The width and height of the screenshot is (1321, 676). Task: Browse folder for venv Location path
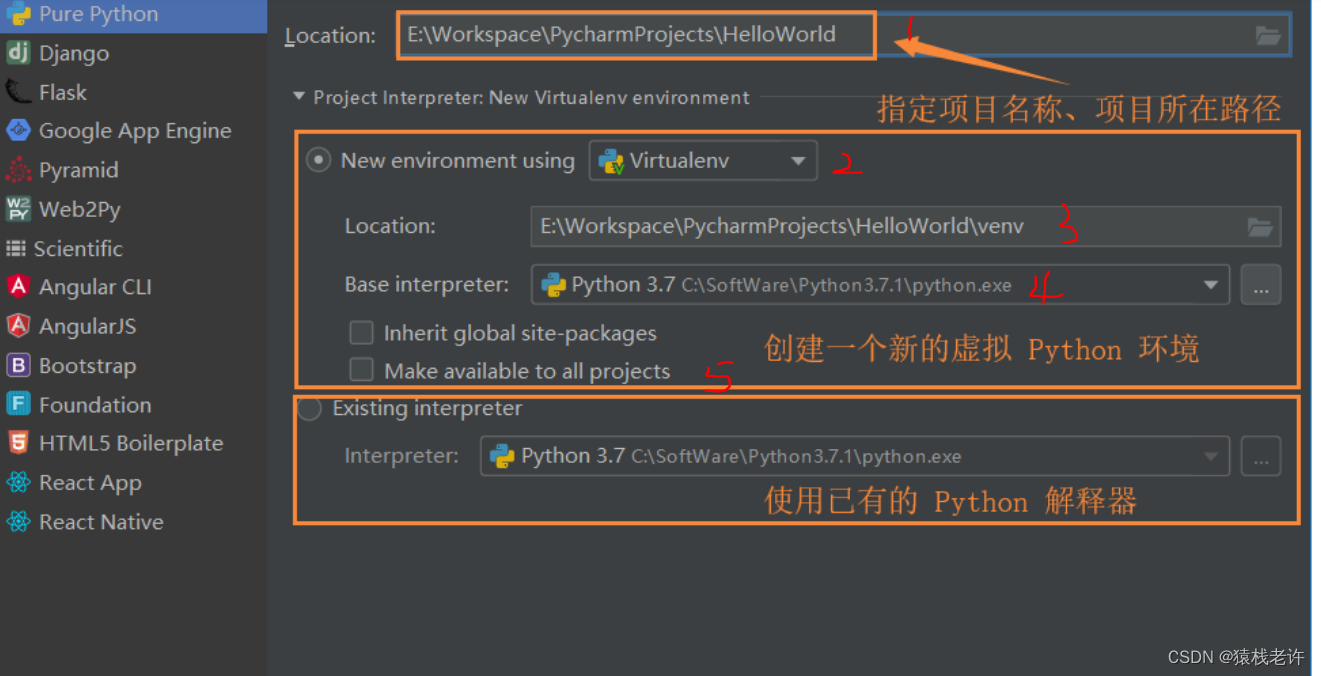click(1260, 227)
